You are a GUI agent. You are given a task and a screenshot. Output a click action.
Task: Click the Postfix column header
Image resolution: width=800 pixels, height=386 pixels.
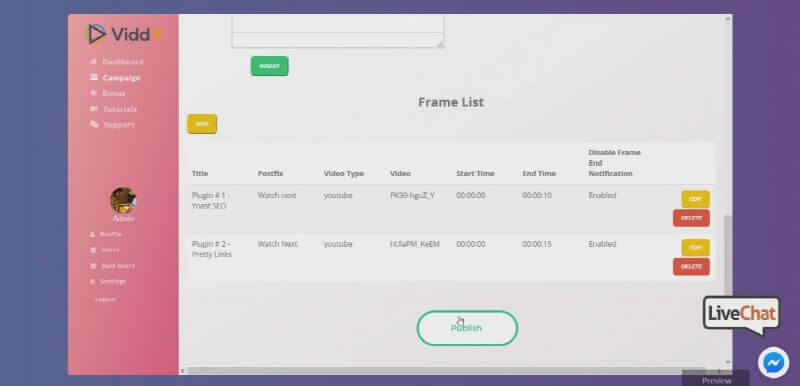tap(270, 173)
